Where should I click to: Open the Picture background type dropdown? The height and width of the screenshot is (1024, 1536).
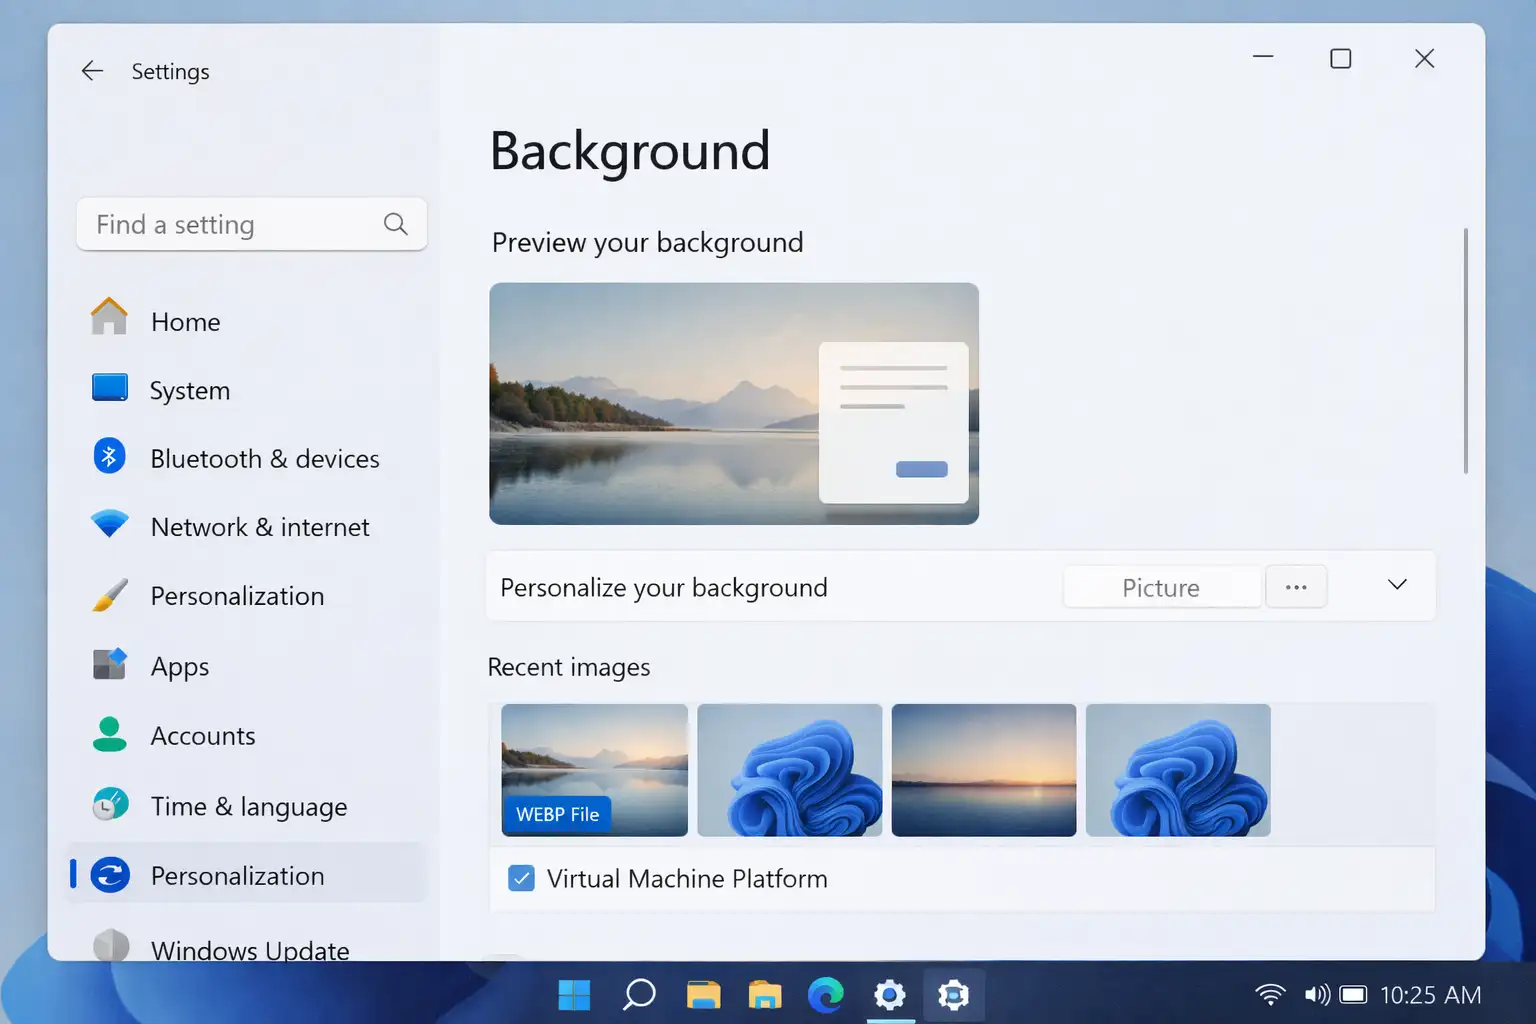coord(1161,587)
